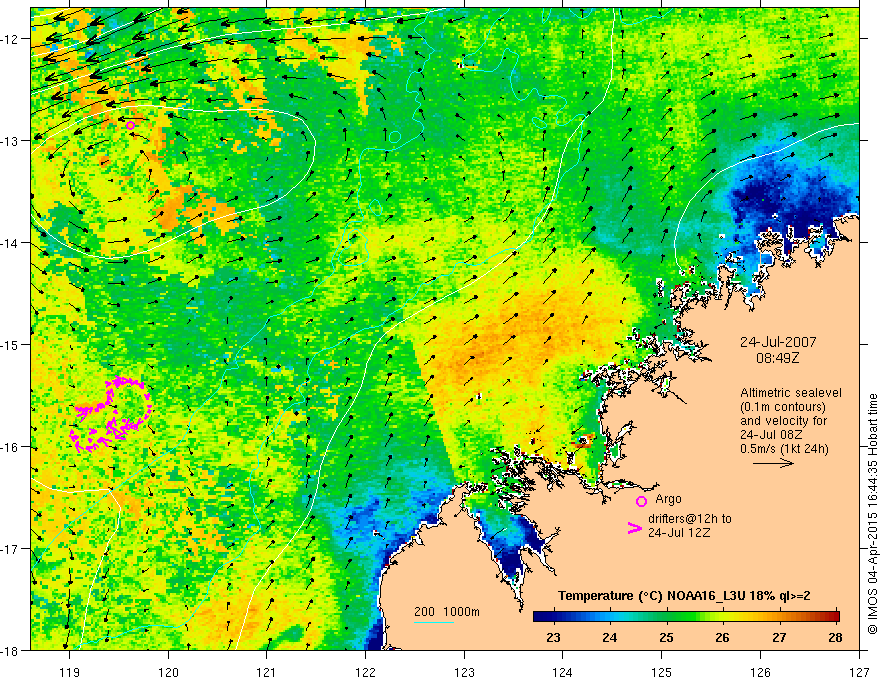This screenshot has width=880, height=680.
Task: Click the magenta Argo circle legend icon
Action: [641, 501]
